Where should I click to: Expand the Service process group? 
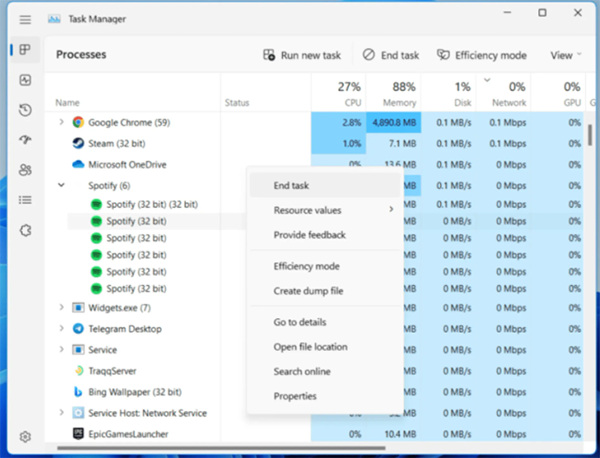pos(61,349)
